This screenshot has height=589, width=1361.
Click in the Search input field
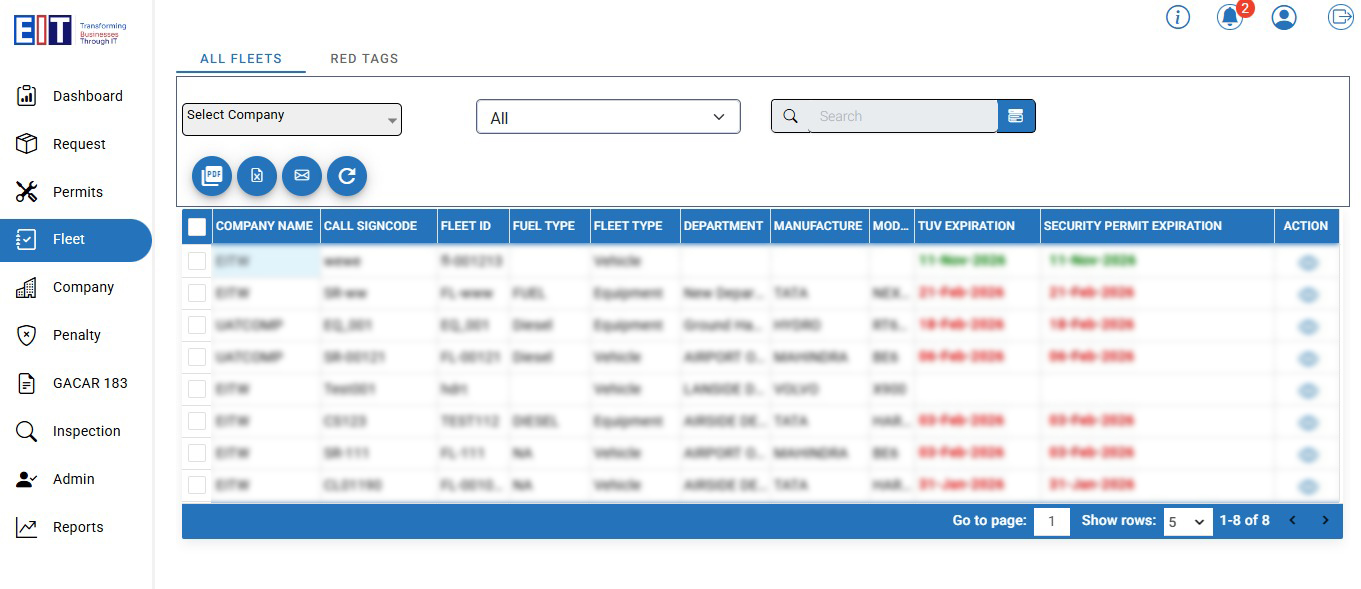click(x=903, y=116)
